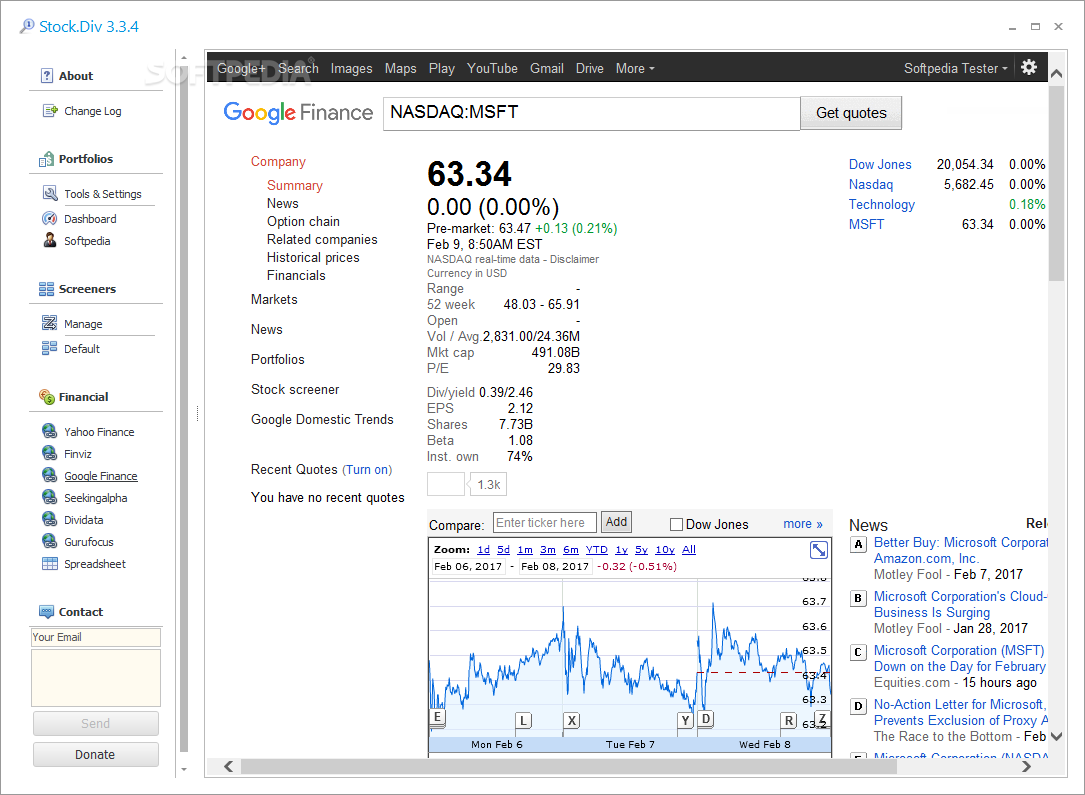Viewport: 1085px width, 795px height.
Task: Open Google settings gear icon
Action: point(1029,67)
